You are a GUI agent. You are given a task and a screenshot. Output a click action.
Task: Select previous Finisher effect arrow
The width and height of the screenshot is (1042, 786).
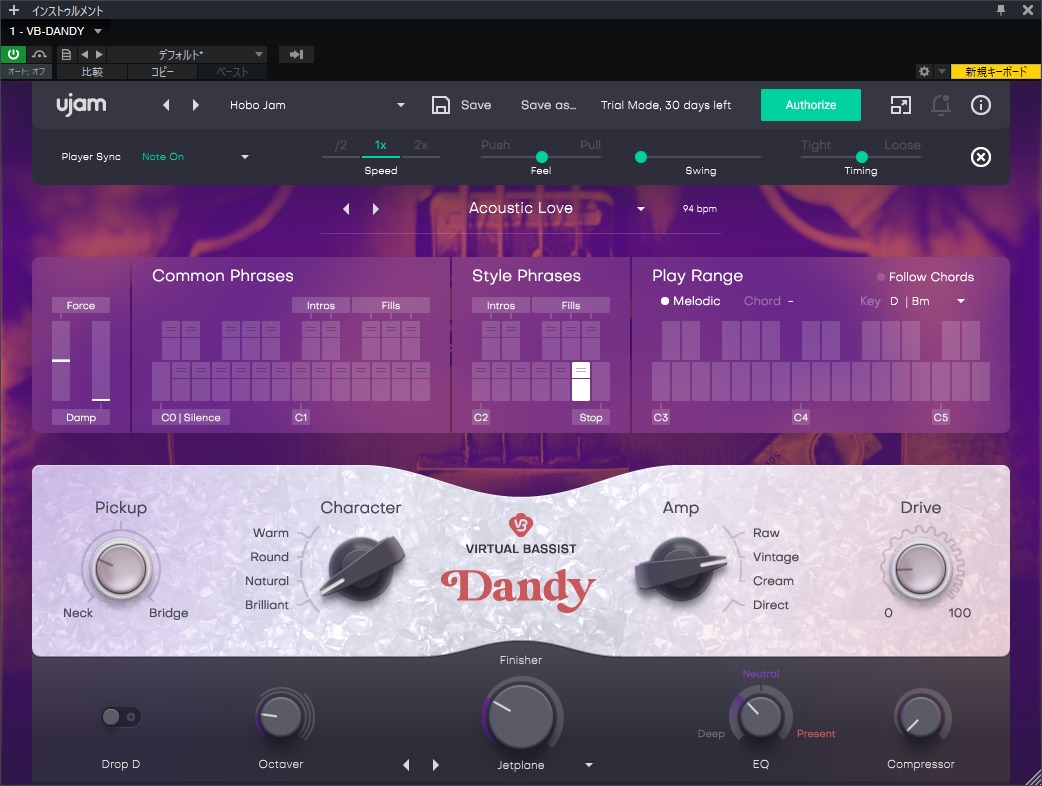(x=406, y=765)
